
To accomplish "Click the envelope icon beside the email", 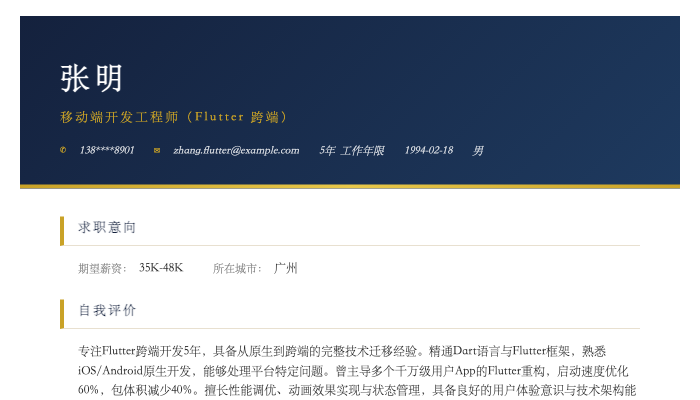I will (x=157, y=150).
